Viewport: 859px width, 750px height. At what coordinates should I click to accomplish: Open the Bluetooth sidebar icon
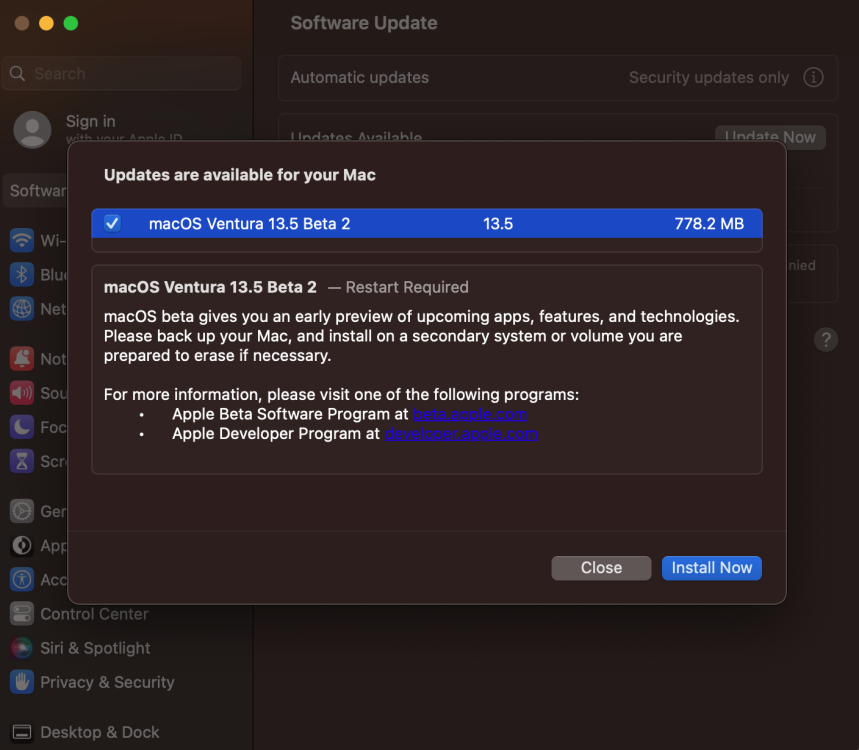pos(22,274)
